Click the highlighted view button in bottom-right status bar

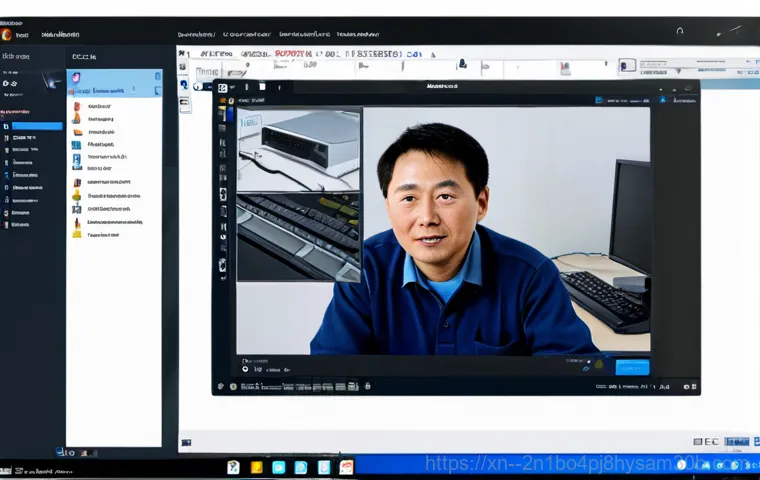(737, 441)
